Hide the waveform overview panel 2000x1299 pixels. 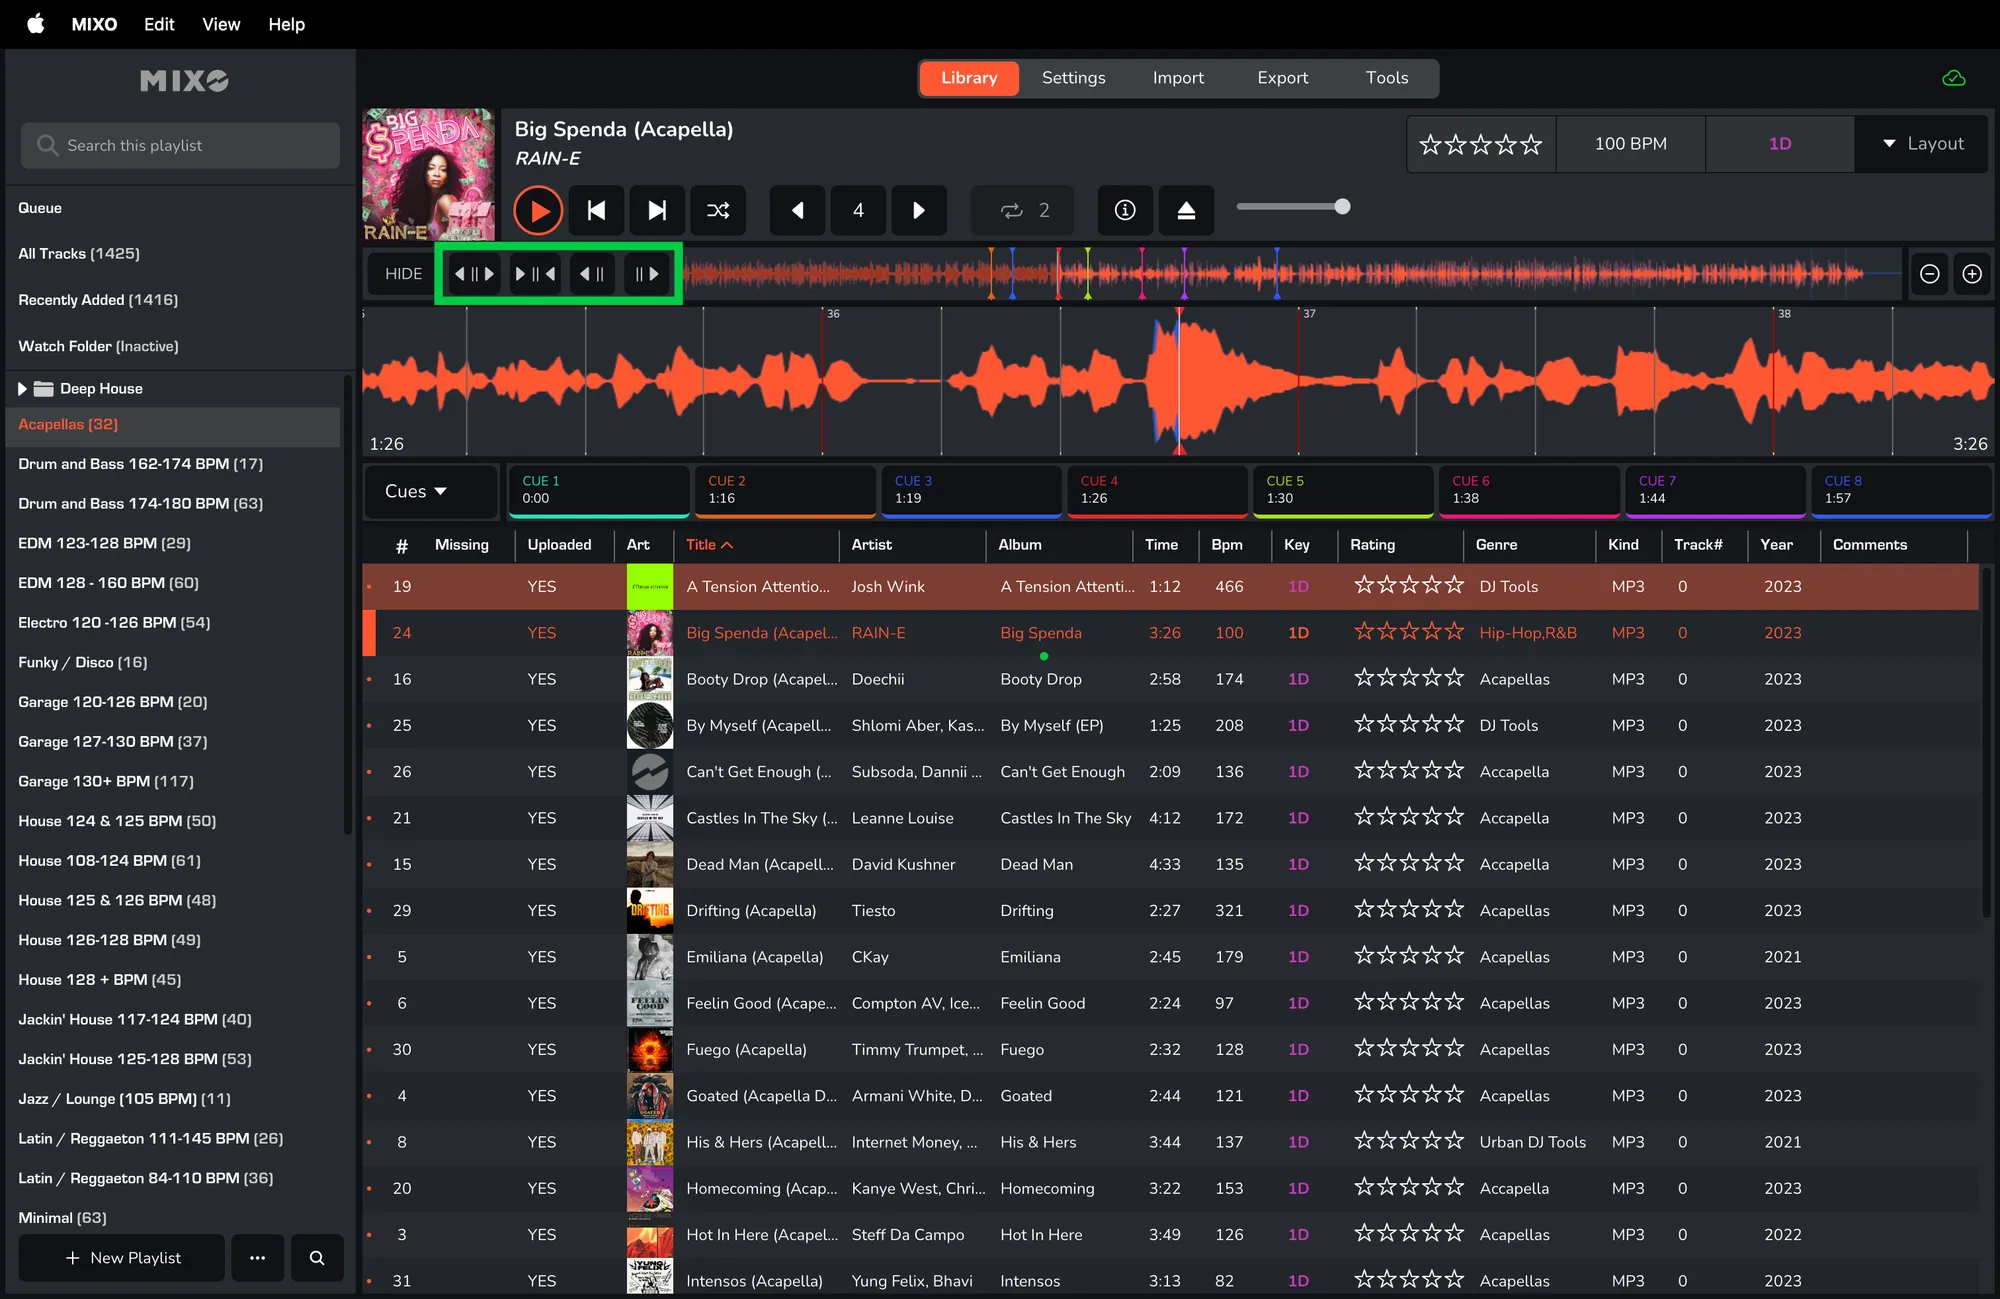(403, 274)
